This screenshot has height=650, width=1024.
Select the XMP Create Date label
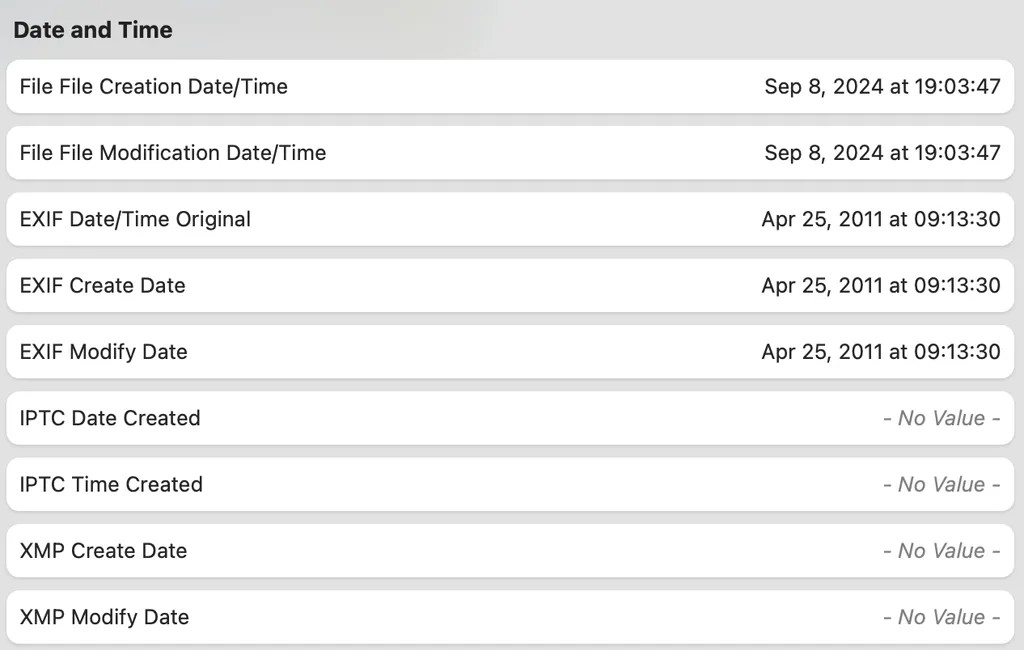pyautogui.click(x=104, y=551)
